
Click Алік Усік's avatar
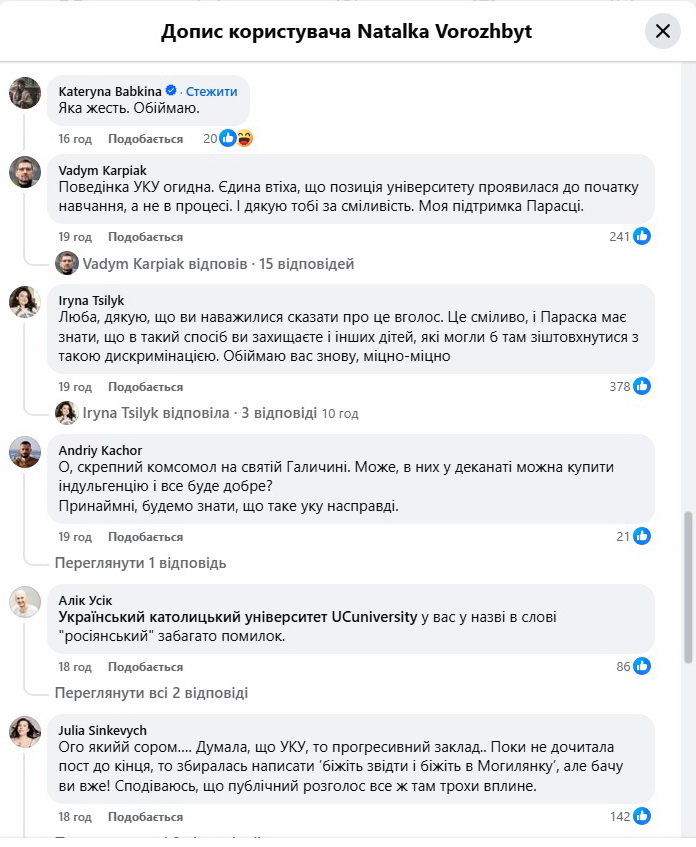pyautogui.click(x=25, y=602)
